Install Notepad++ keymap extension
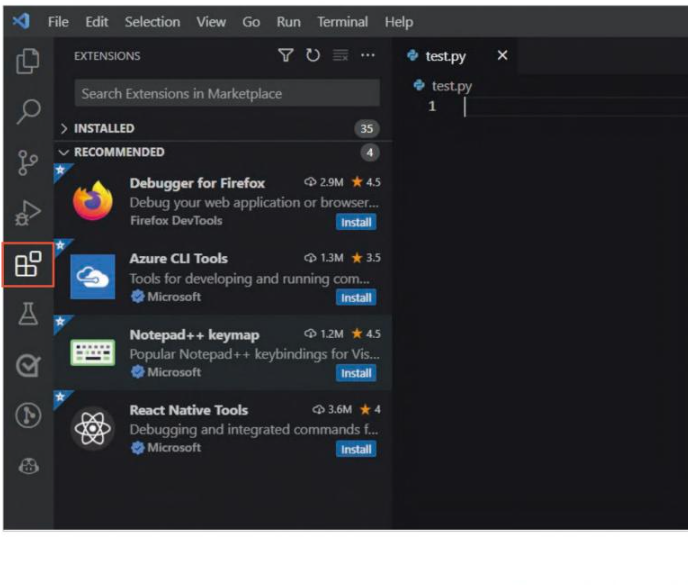688x585 pixels. tap(356, 373)
